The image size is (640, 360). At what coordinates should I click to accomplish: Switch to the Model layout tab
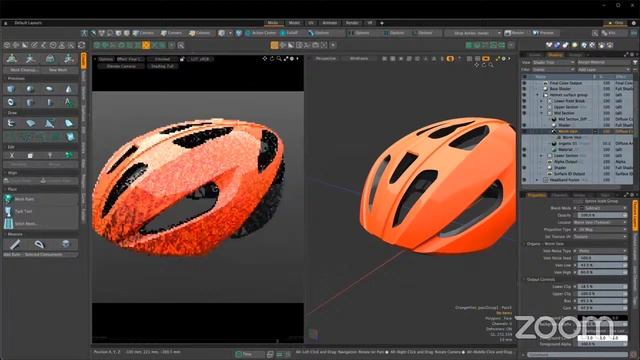[294, 23]
